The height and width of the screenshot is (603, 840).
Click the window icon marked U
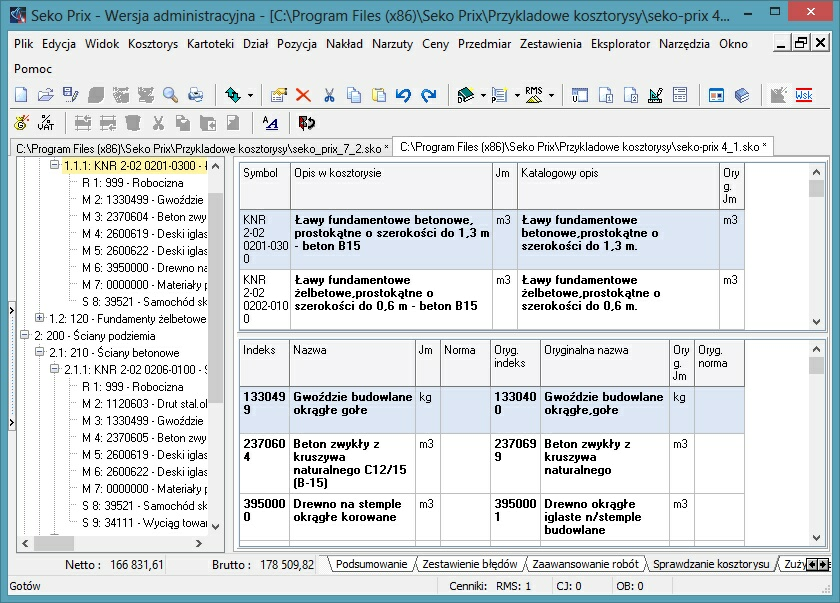(x=580, y=95)
